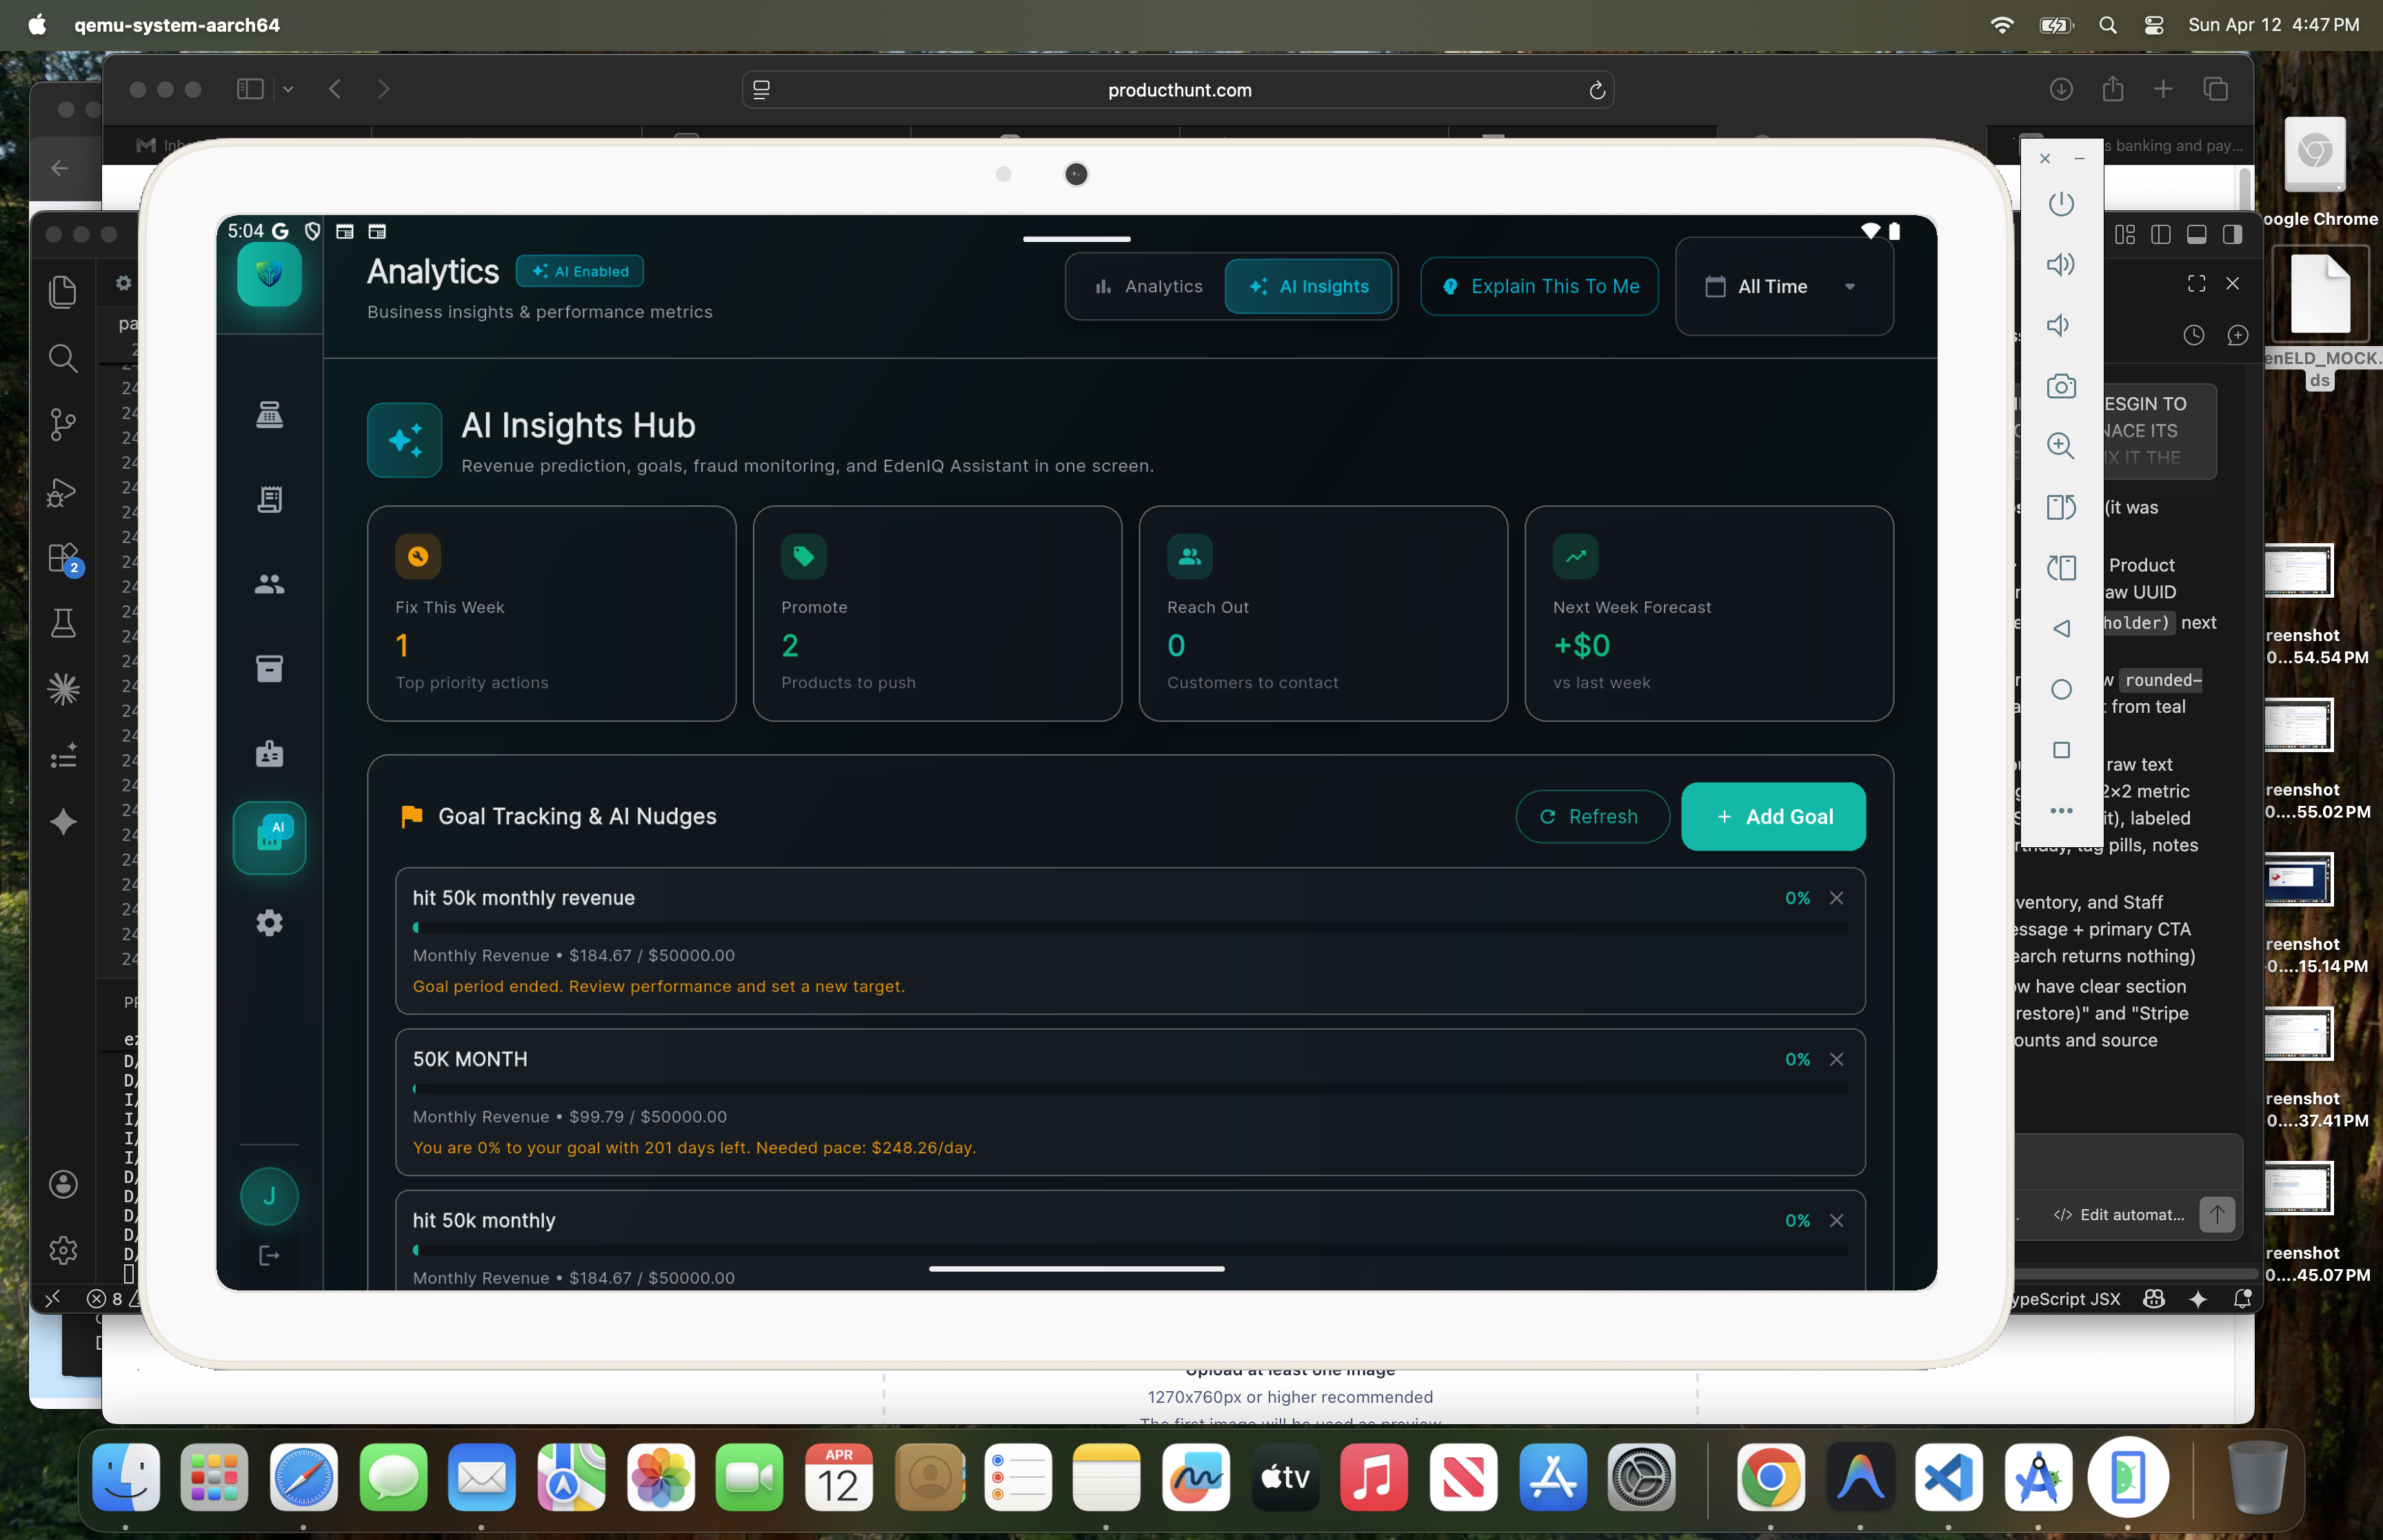This screenshot has width=2383, height=1540.
Task: Toggle the AI Enabled badge
Action: 580,271
